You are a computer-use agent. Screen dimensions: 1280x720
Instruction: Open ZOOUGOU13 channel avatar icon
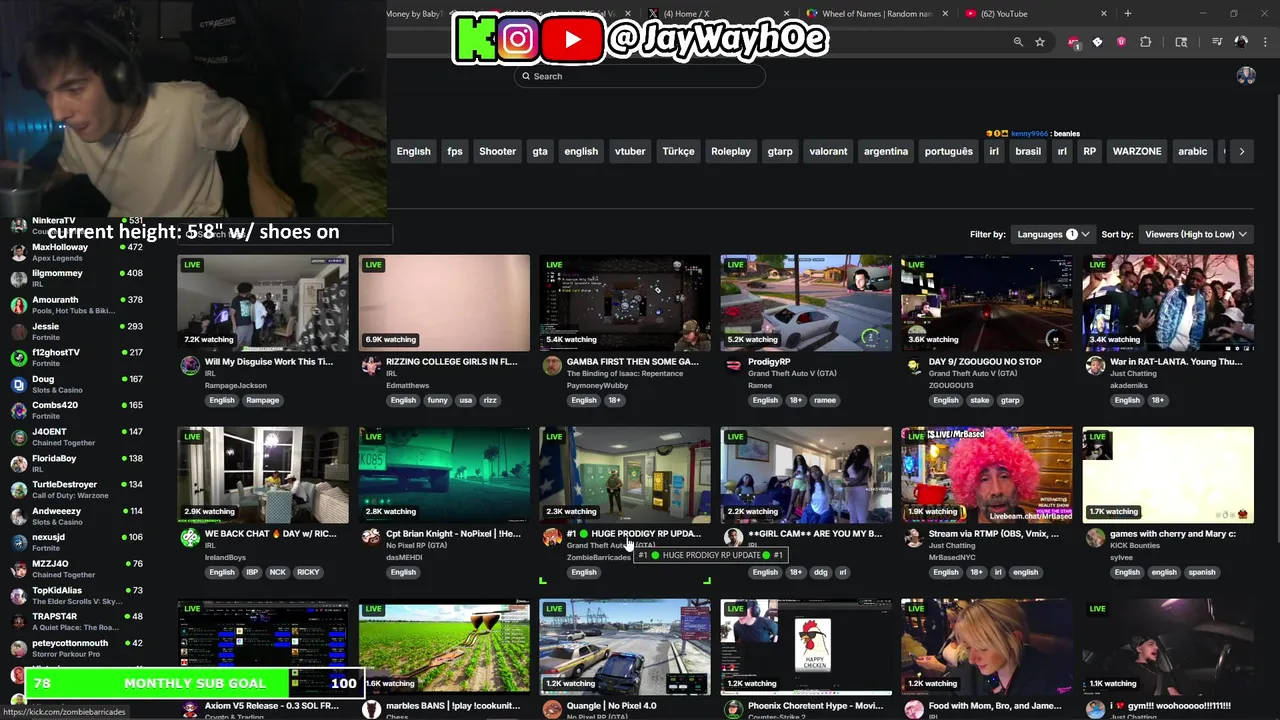pyautogui.click(x=914, y=367)
